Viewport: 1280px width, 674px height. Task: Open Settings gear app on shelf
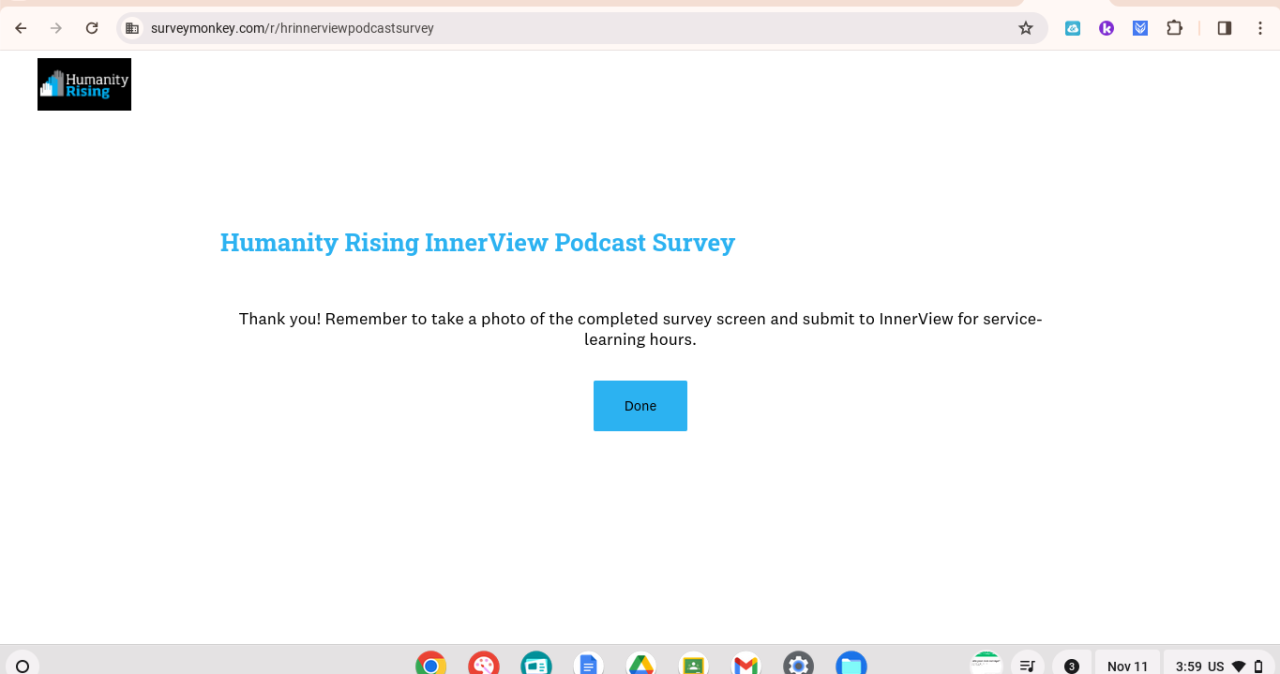[798, 664]
